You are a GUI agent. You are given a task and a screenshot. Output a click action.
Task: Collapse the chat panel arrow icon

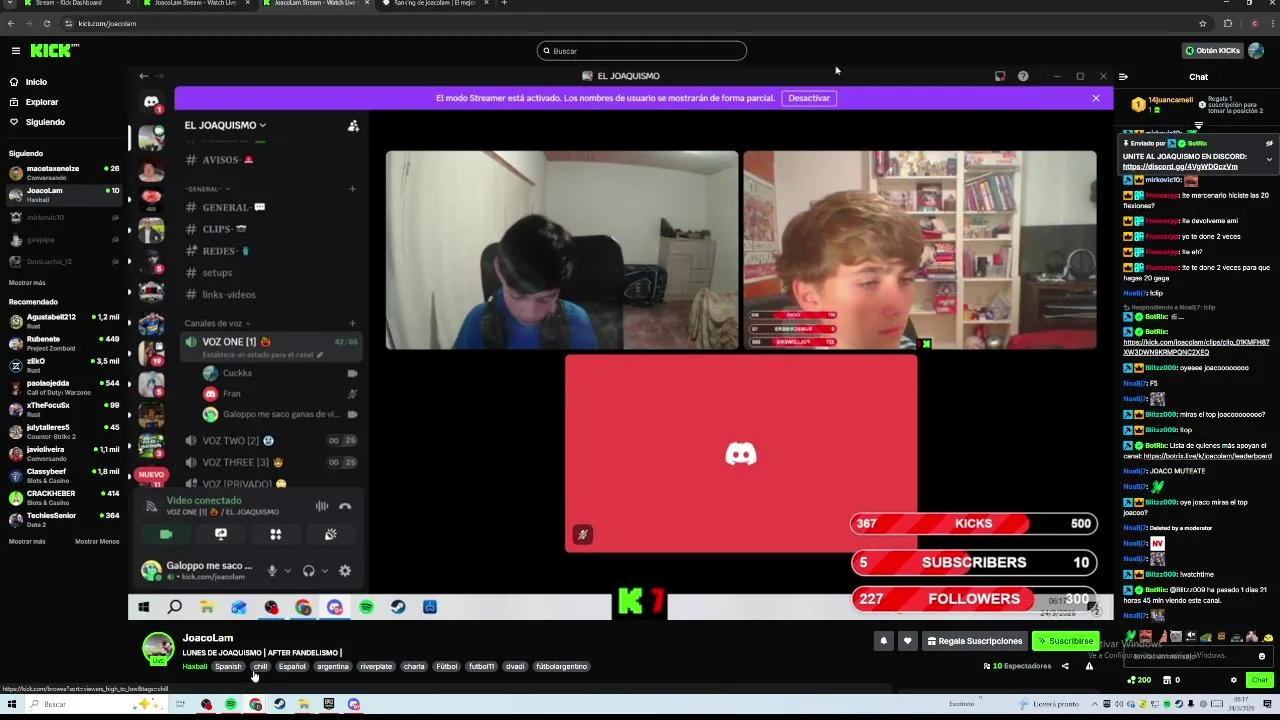coord(1123,77)
